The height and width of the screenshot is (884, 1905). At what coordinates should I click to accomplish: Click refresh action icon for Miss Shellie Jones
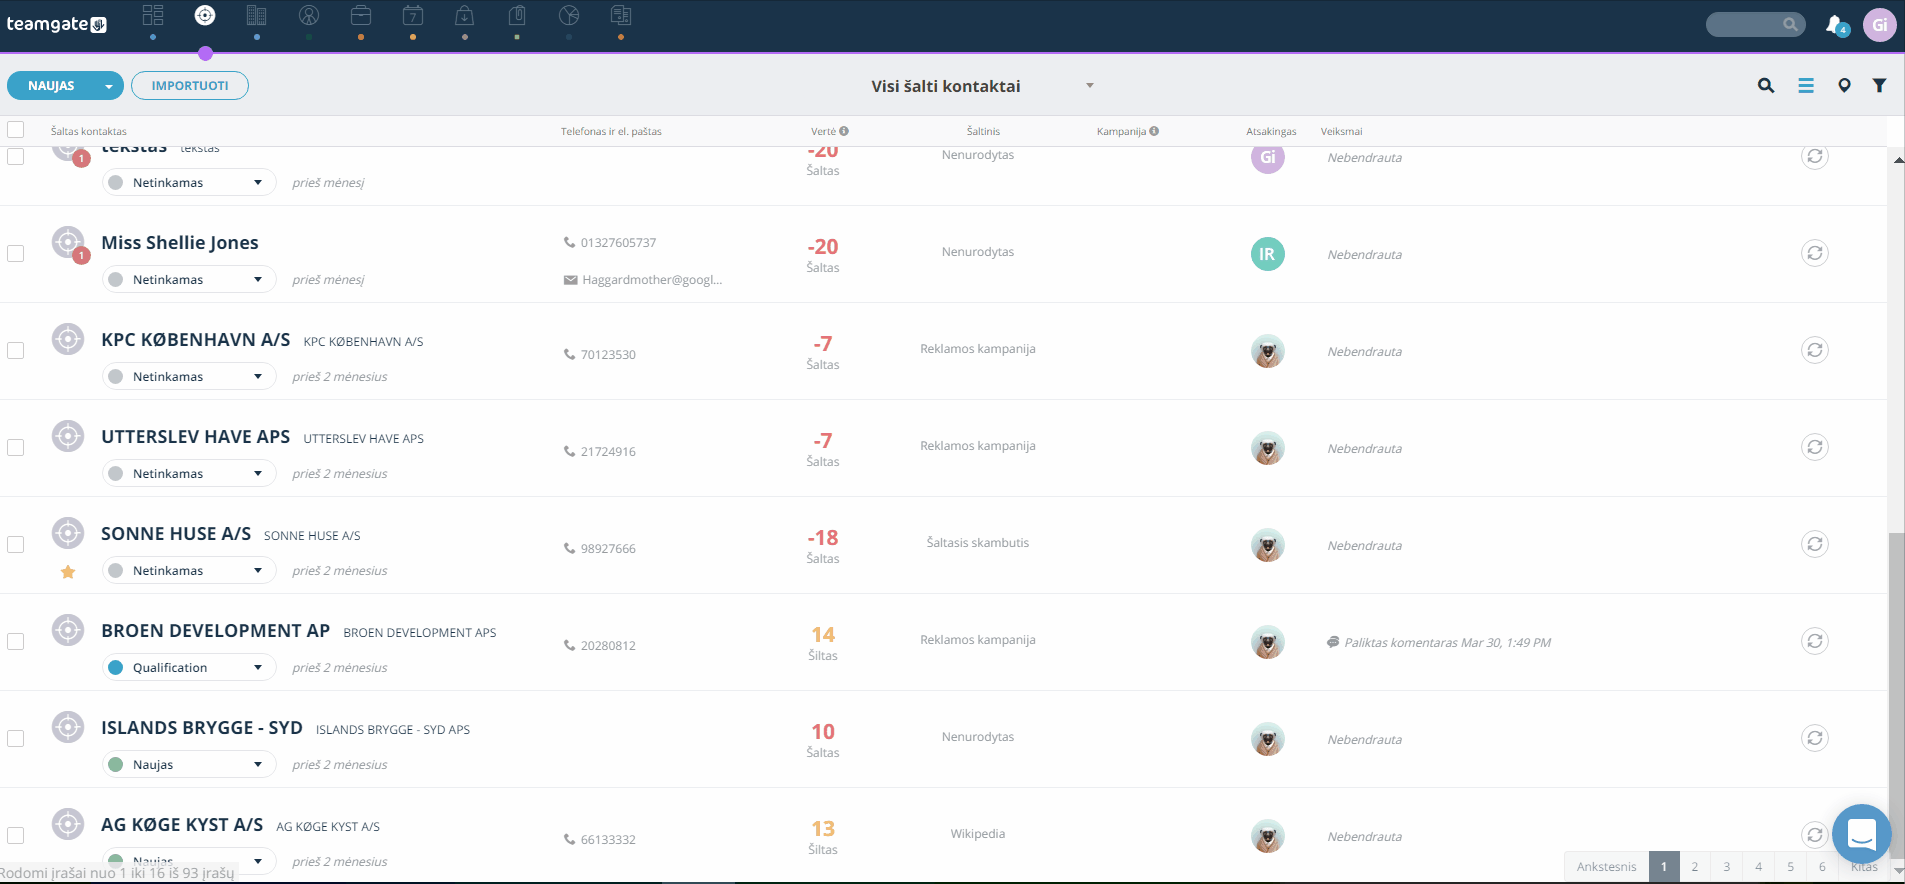click(x=1815, y=253)
